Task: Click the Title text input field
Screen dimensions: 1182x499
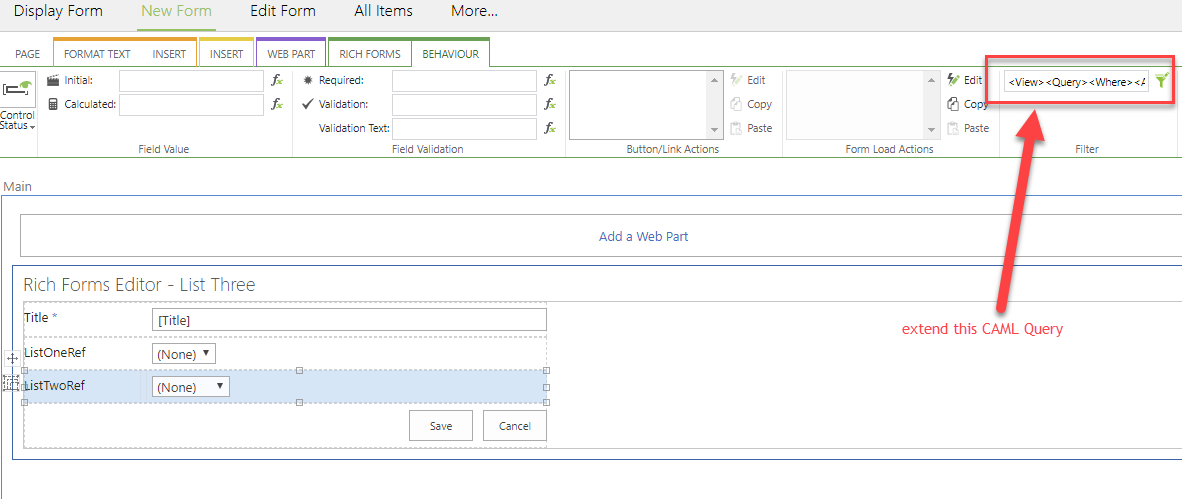Action: click(348, 320)
